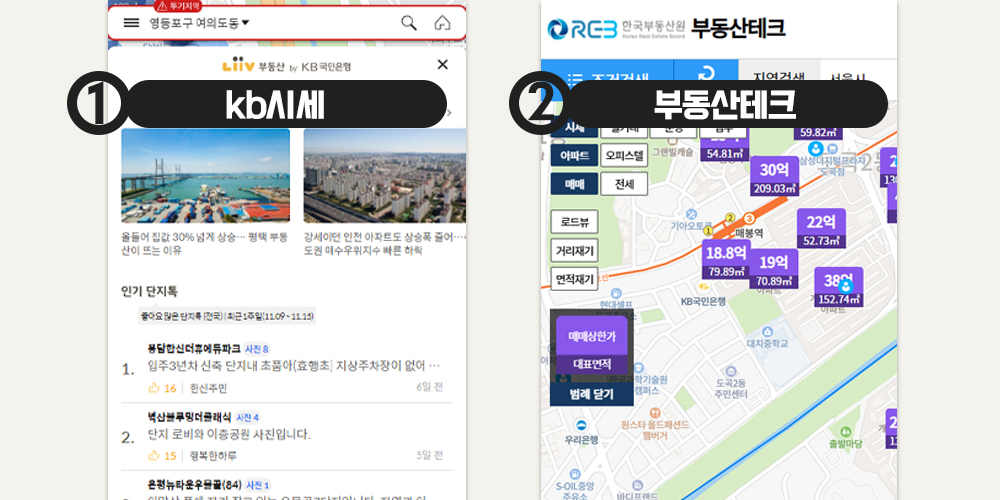Open the hamburger menu in KB app
Screen dimensions: 1000x500
tap(131, 23)
